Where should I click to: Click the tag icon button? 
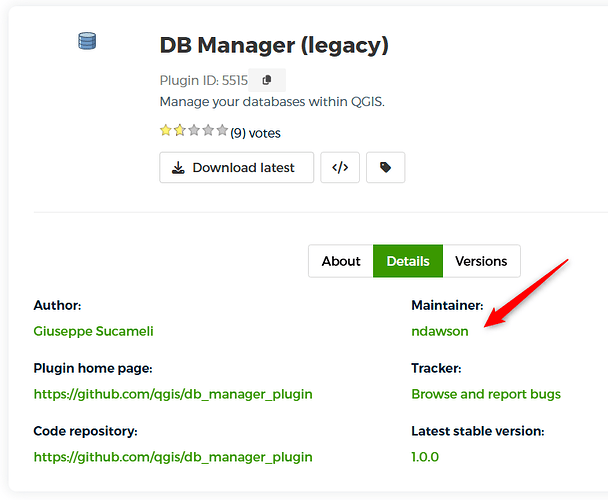coord(385,168)
